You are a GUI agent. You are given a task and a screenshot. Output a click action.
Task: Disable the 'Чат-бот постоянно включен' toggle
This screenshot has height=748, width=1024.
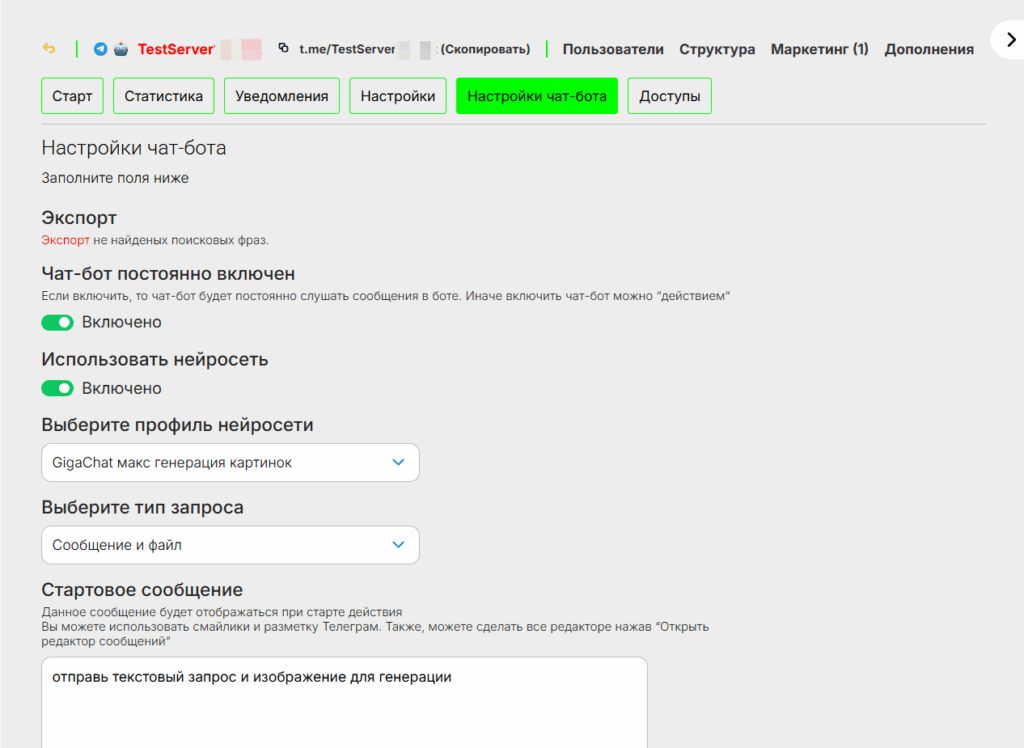[x=58, y=322]
